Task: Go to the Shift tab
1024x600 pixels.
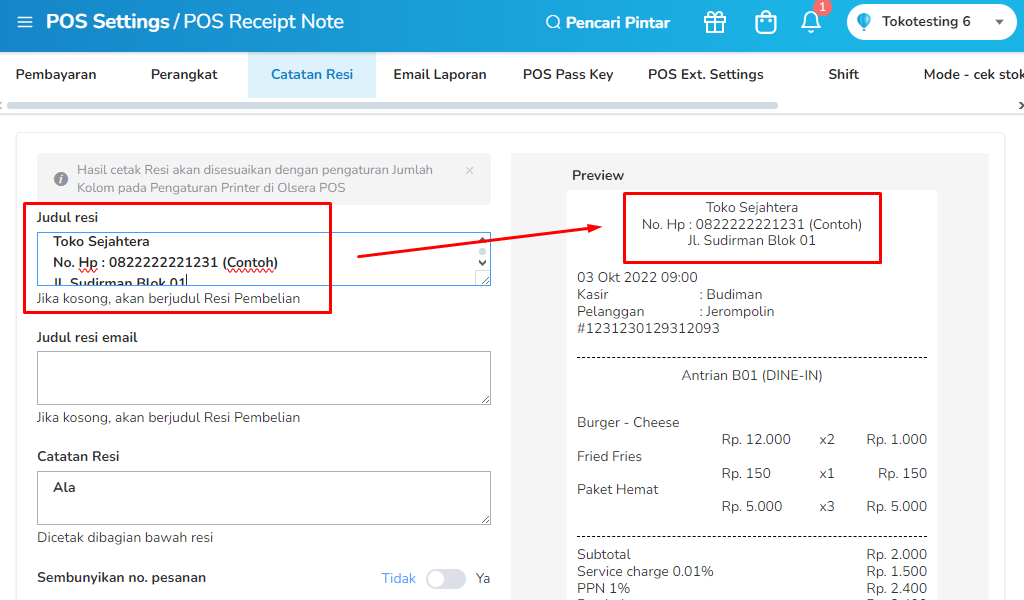Action: click(x=843, y=74)
